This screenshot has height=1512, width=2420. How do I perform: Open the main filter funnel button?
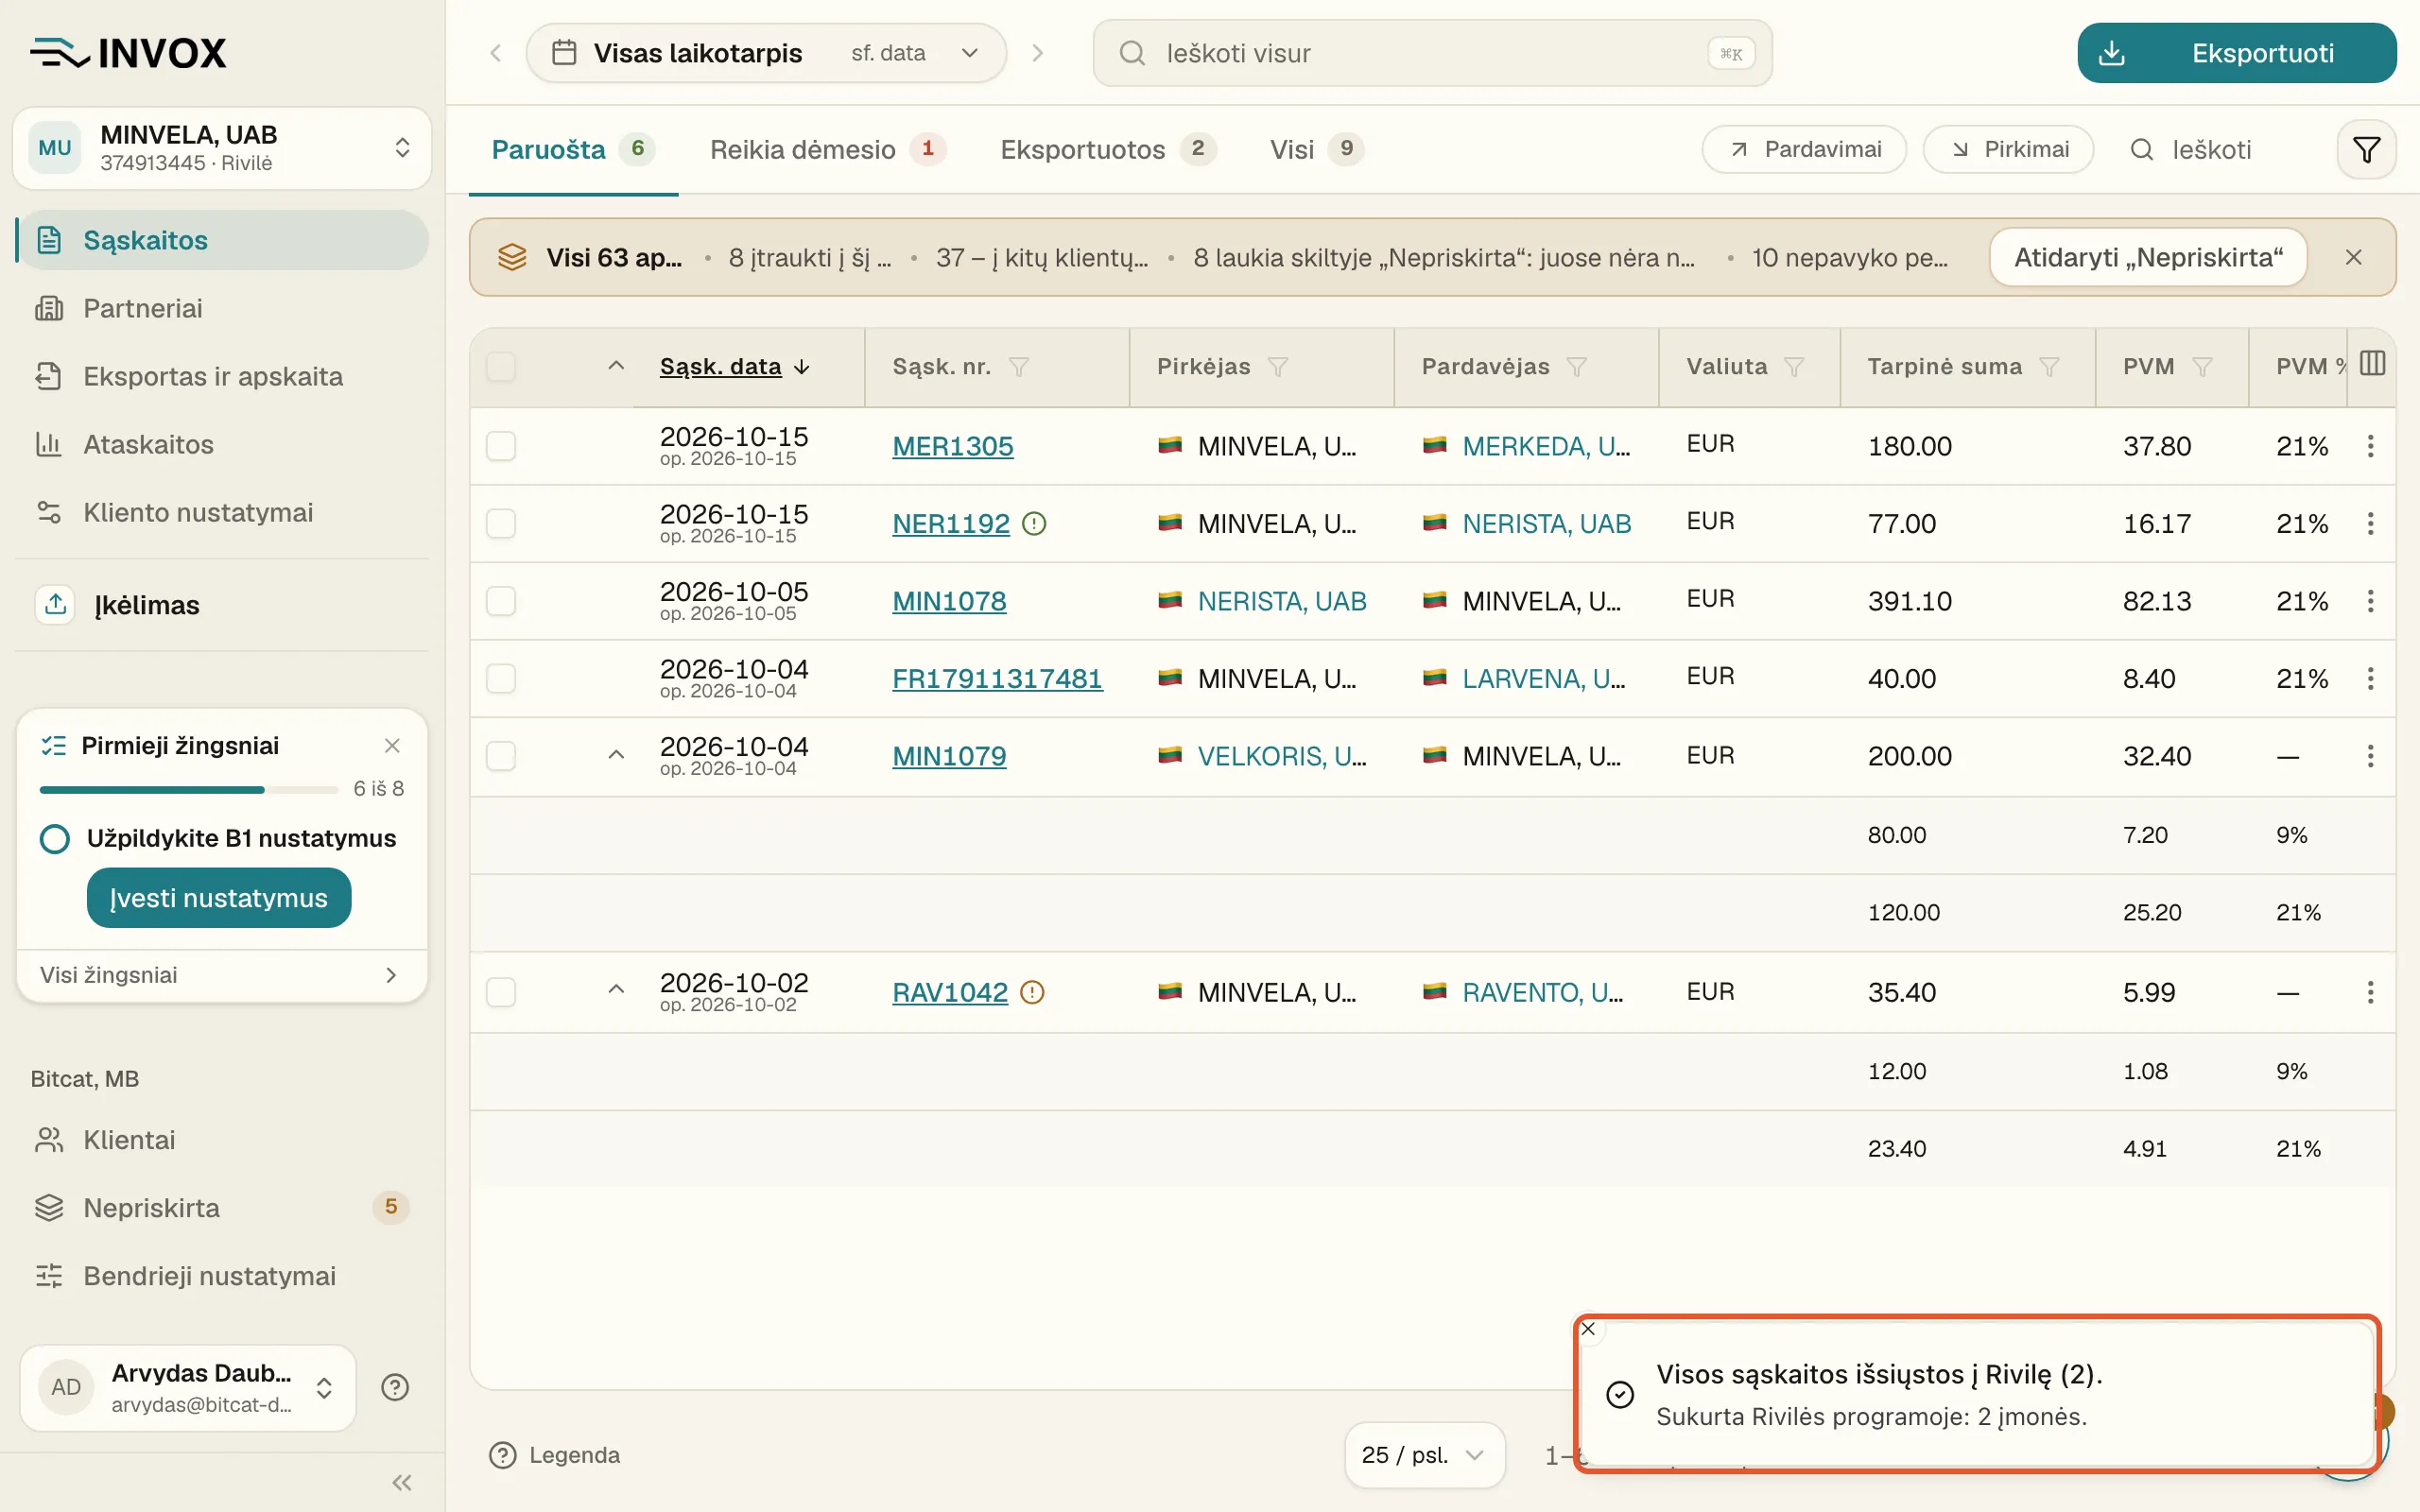click(2366, 150)
